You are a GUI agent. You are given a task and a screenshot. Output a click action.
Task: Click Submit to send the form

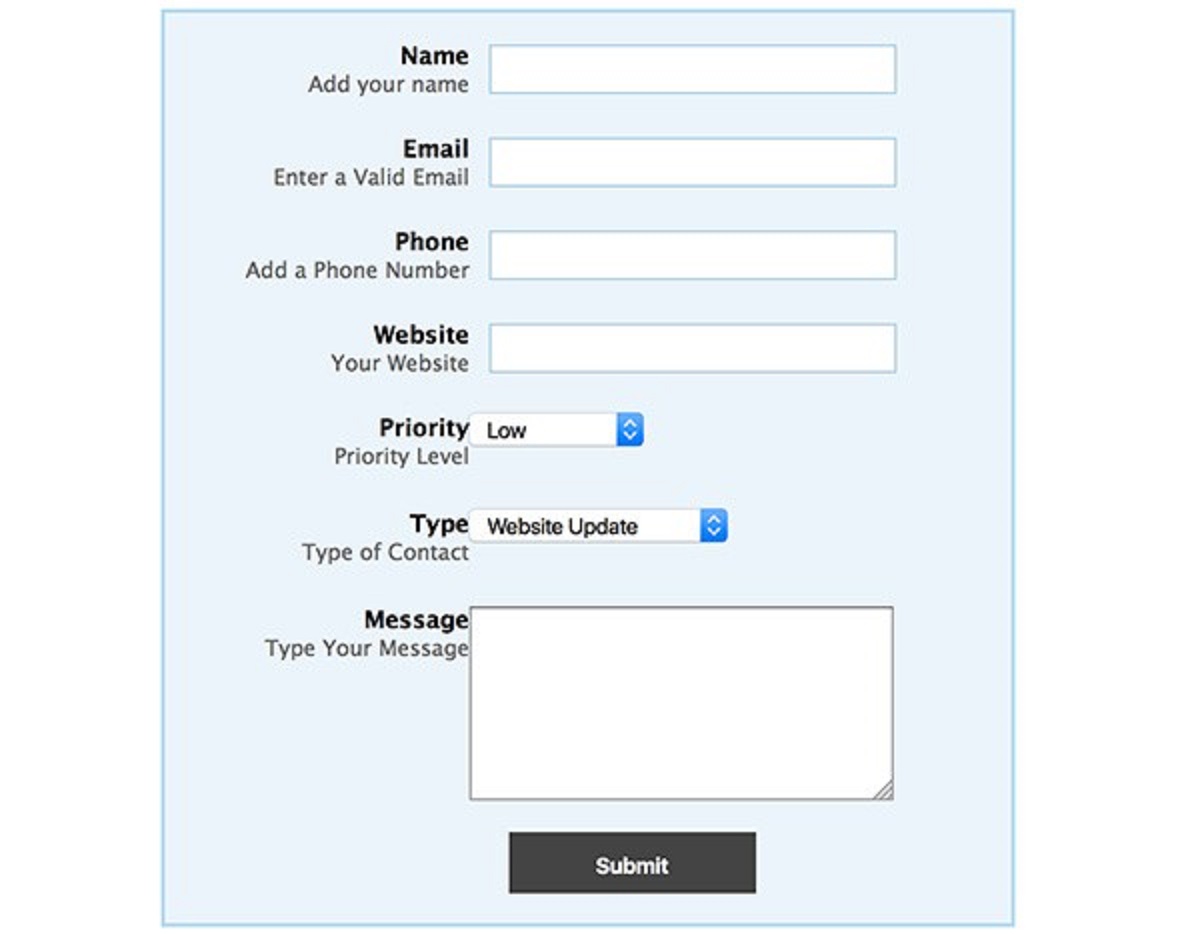(x=632, y=862)
